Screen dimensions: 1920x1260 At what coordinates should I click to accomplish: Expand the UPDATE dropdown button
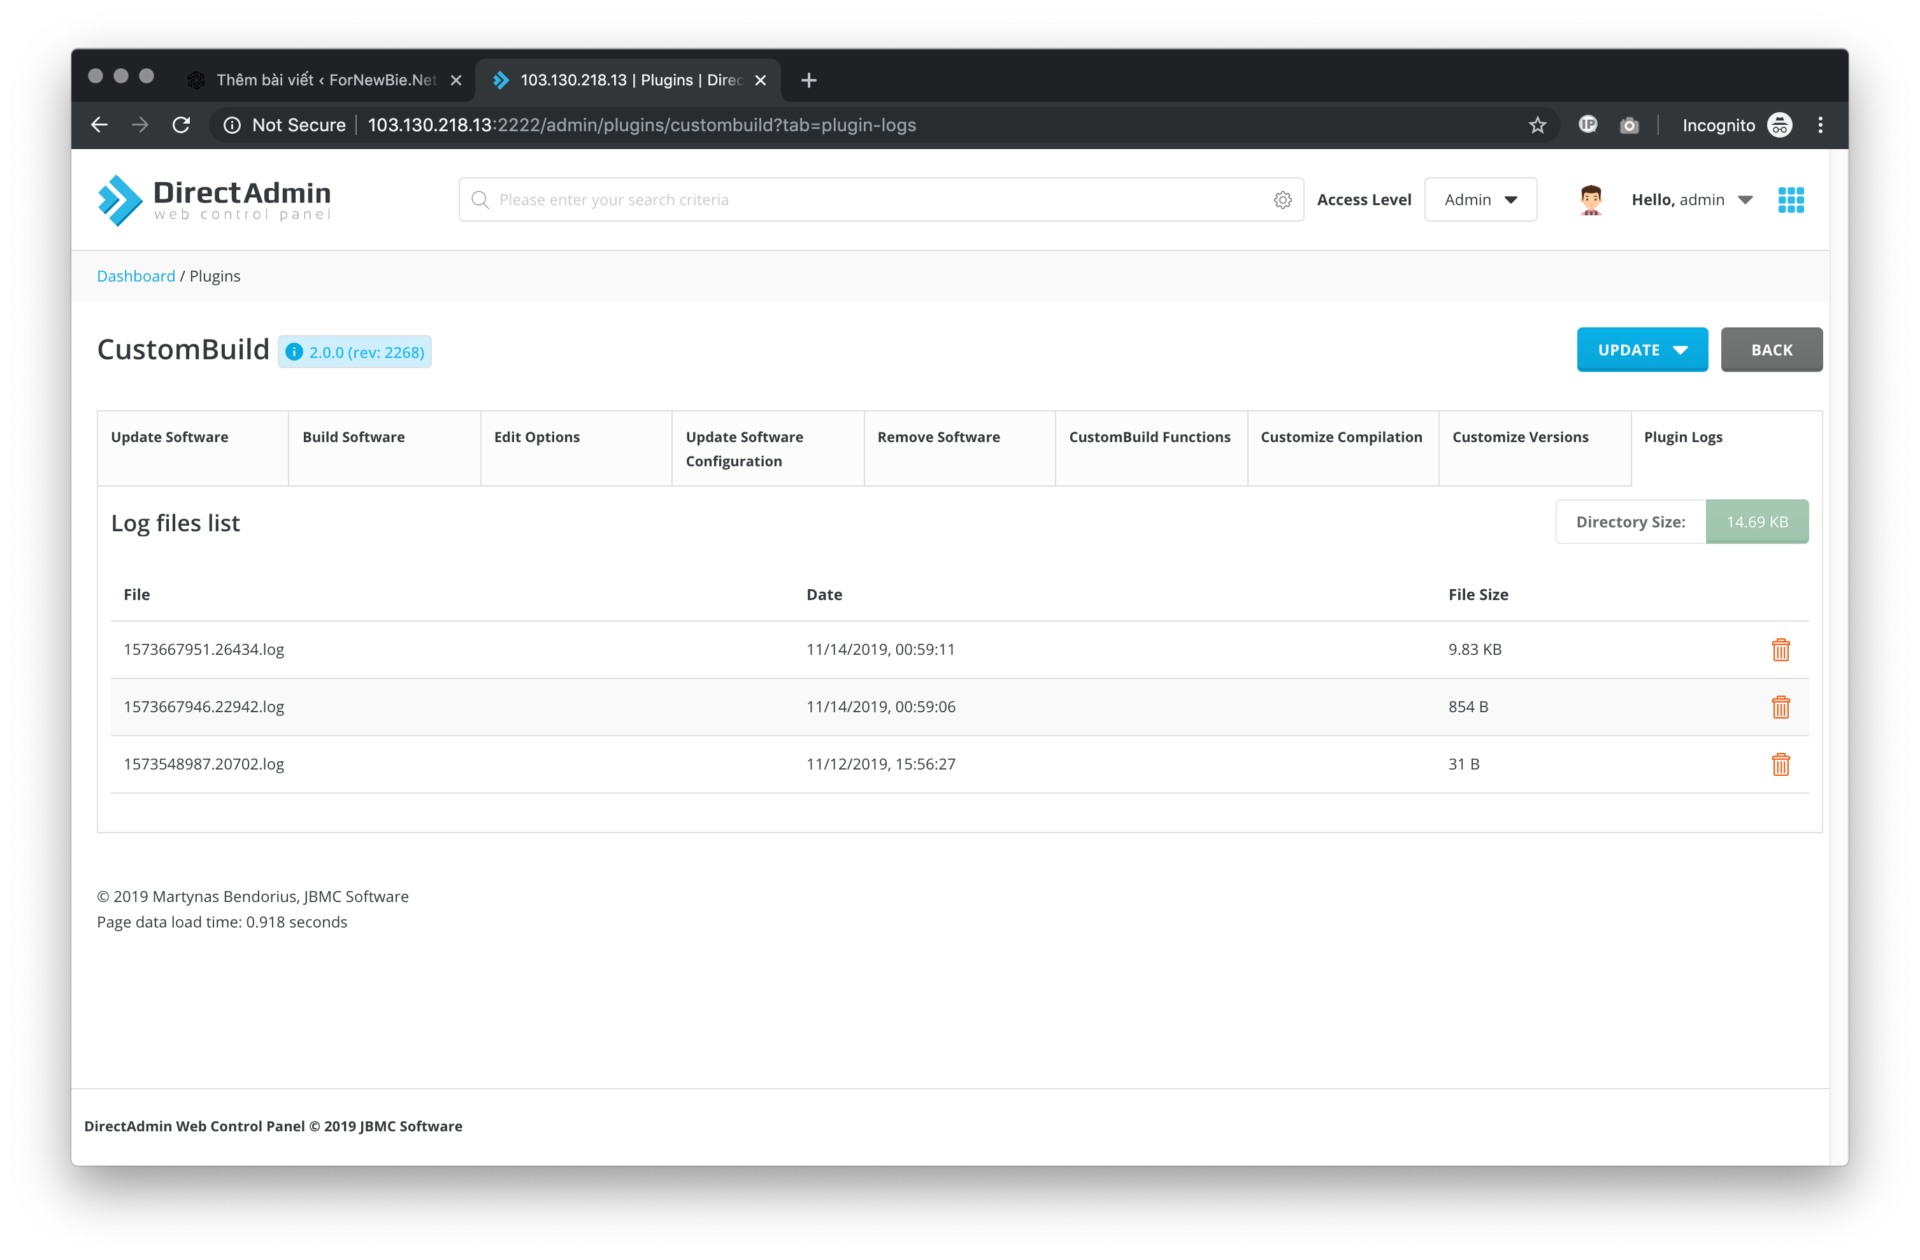click(1642, 350)
